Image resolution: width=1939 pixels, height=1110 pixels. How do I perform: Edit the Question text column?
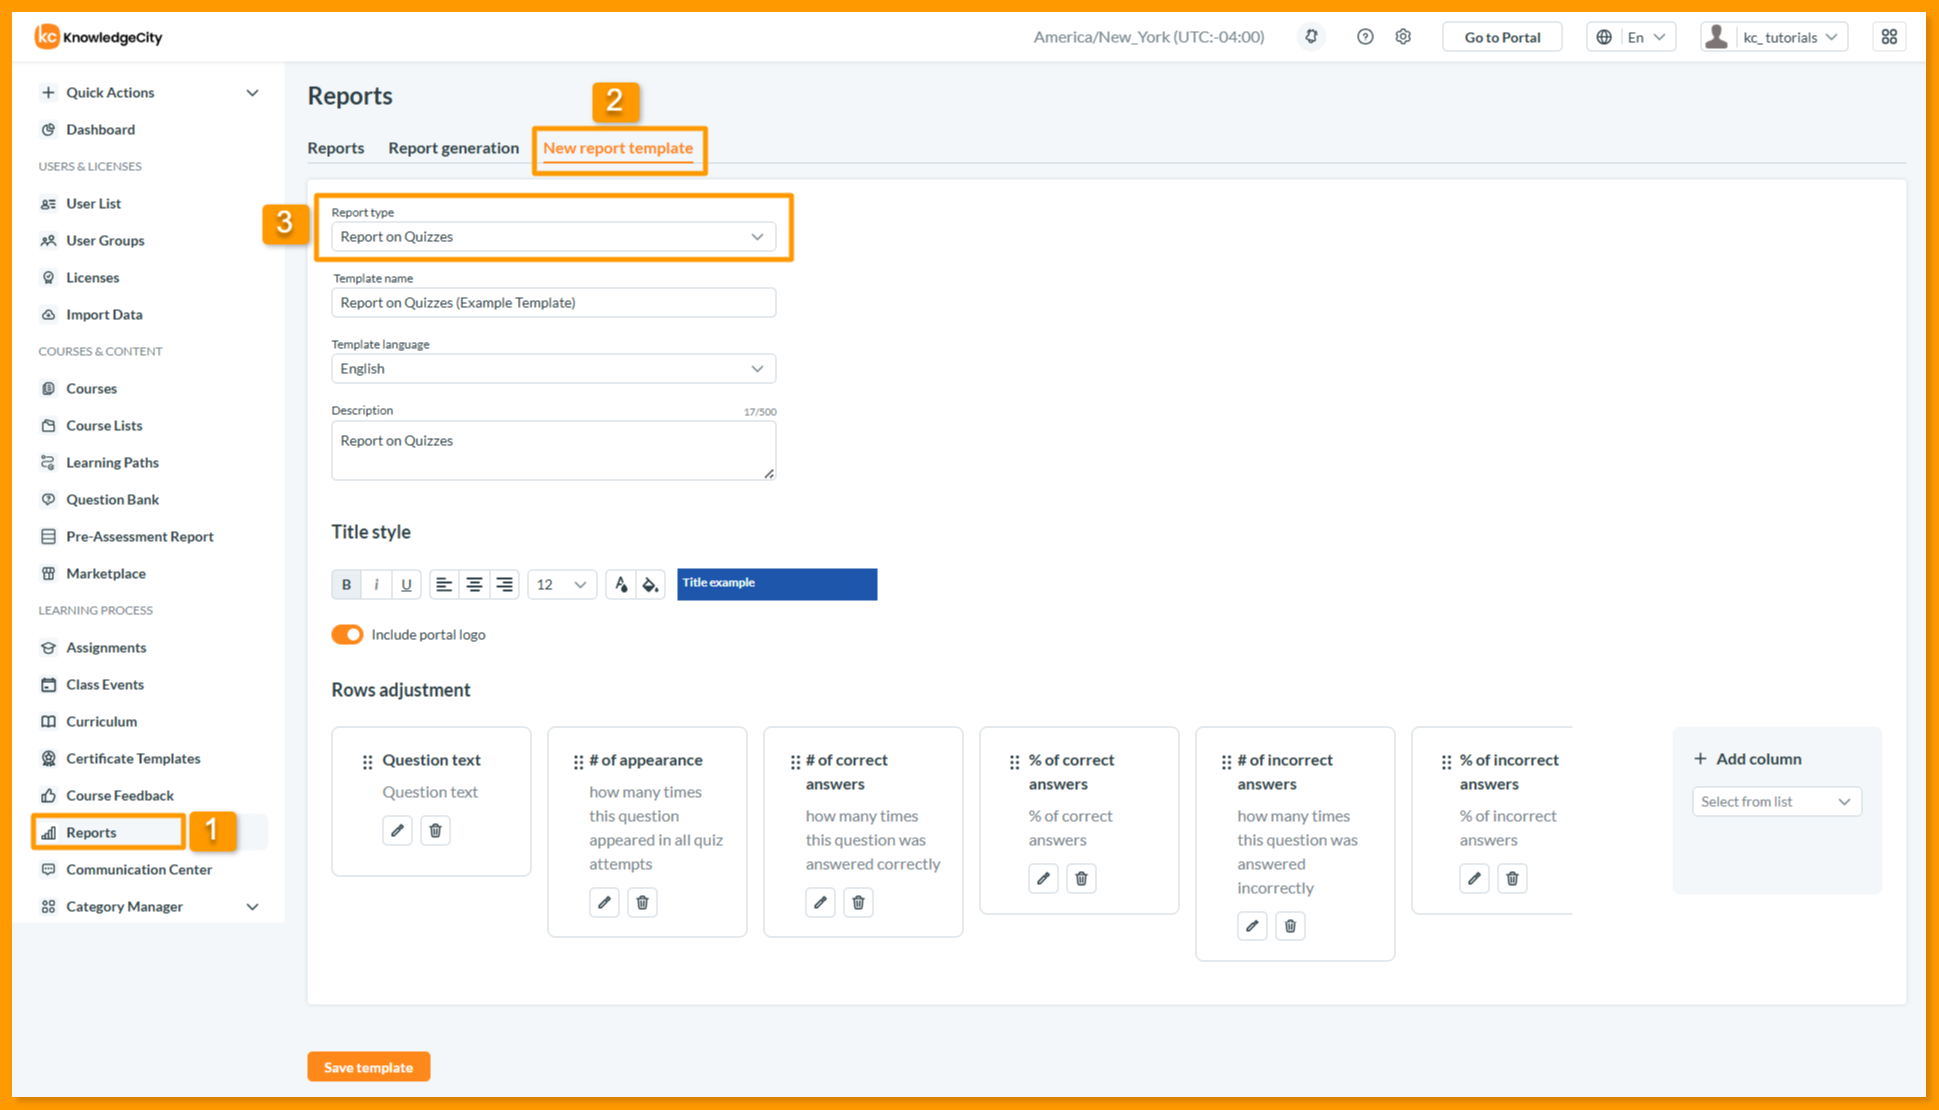tap(397, 830)
